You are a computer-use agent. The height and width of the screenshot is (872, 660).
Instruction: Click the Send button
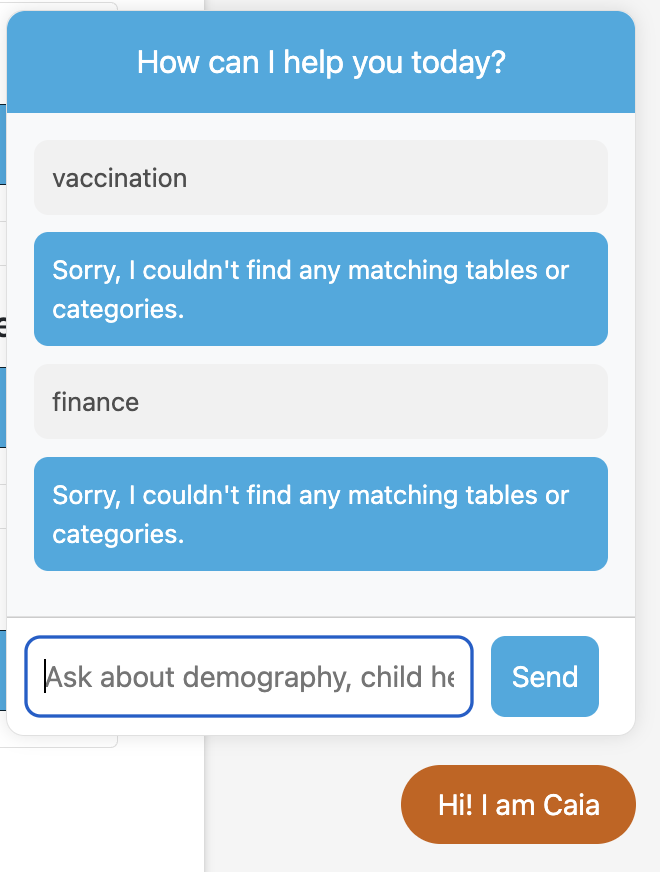pos(544,677)
